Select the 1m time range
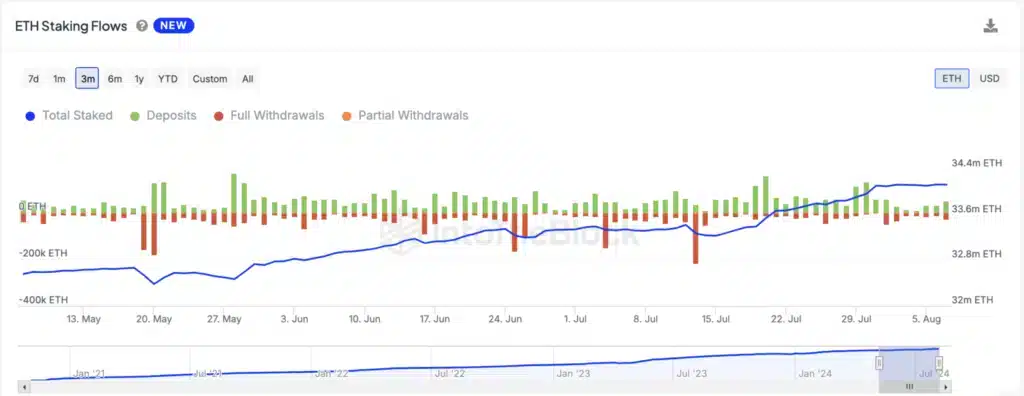 59,79
